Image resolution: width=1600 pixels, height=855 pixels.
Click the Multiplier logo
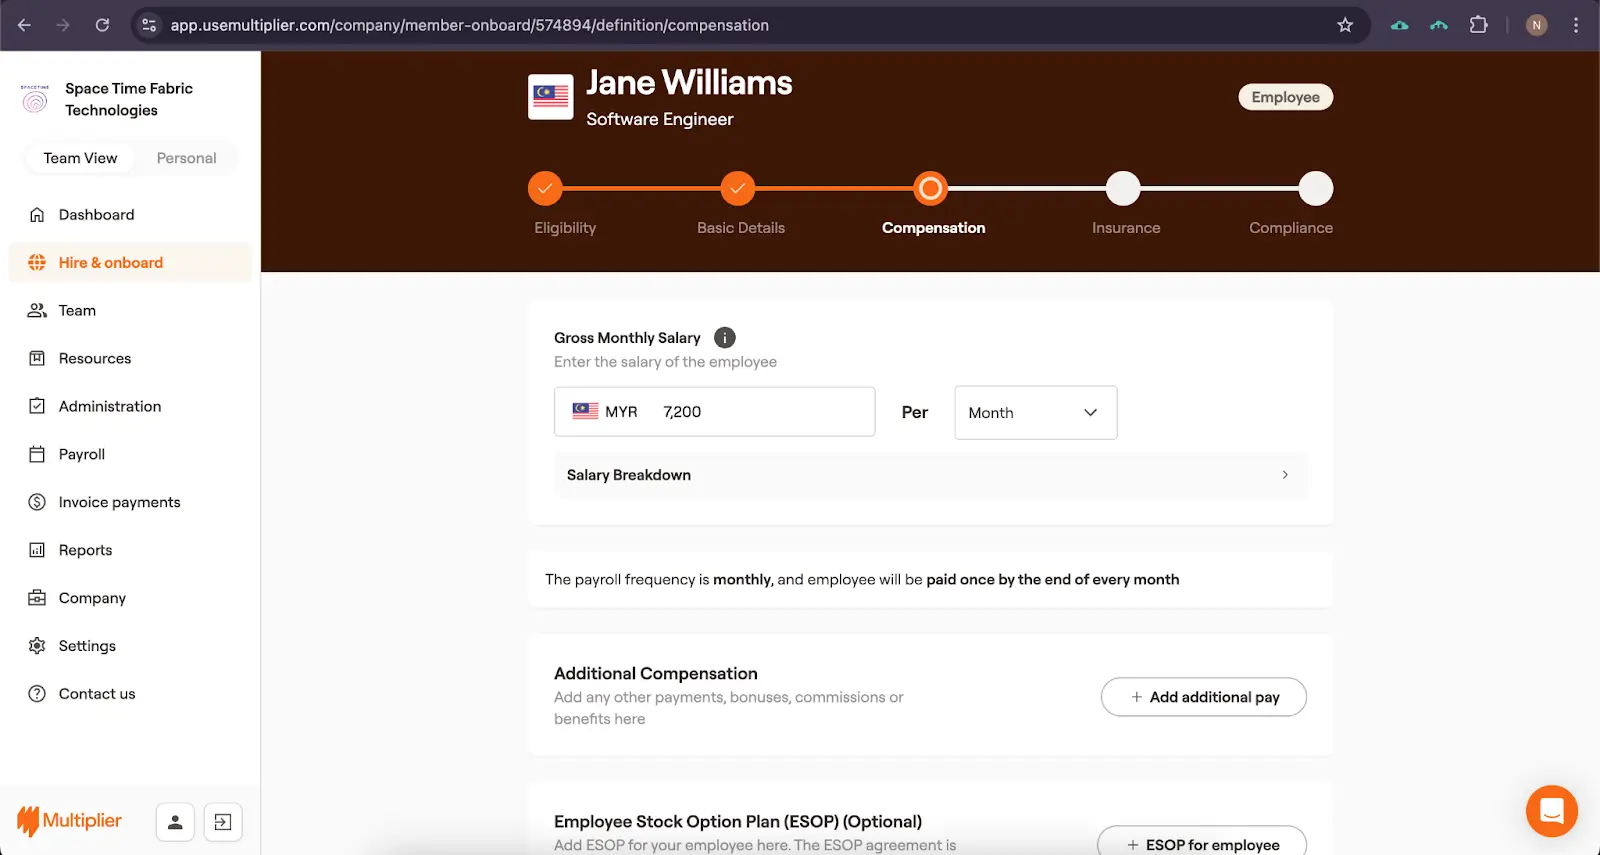tap(69, 821)
